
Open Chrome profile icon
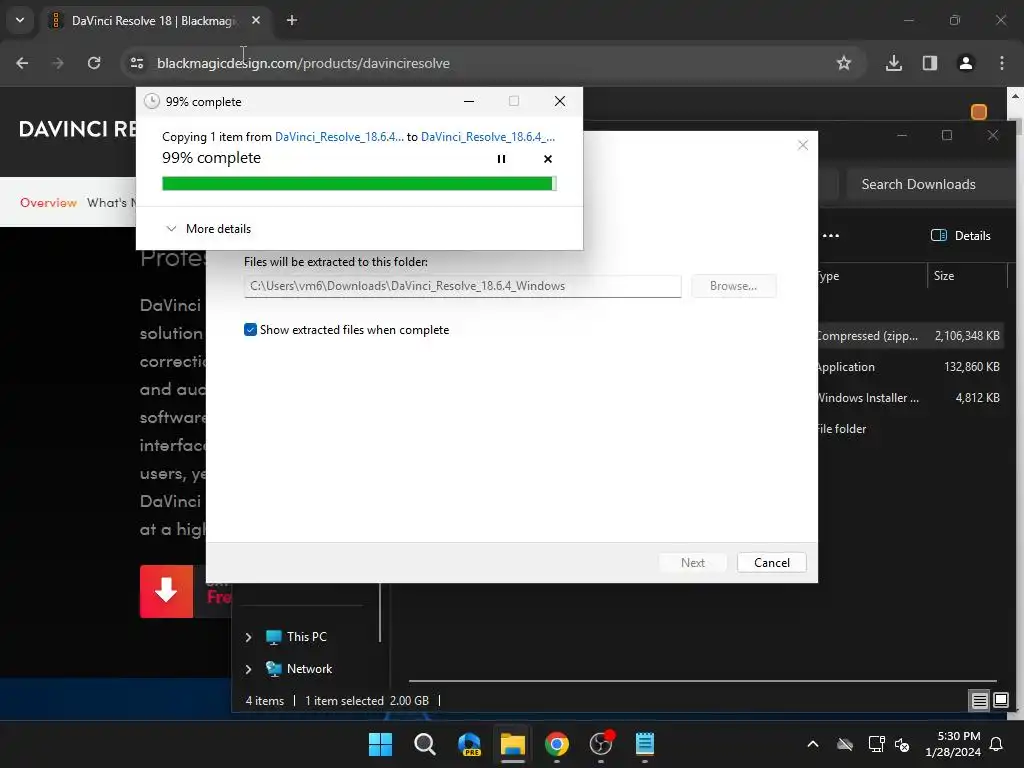pos(966,63)
